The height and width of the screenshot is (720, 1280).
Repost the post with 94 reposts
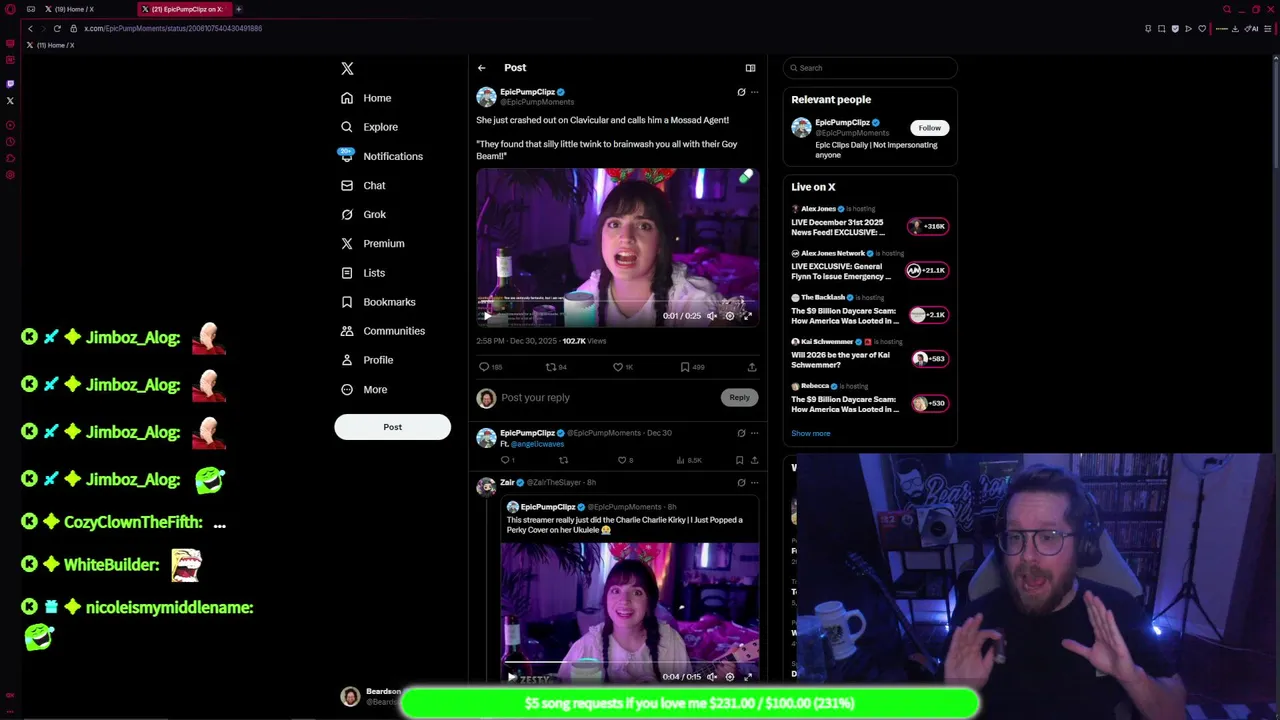[x=556, y=367]
